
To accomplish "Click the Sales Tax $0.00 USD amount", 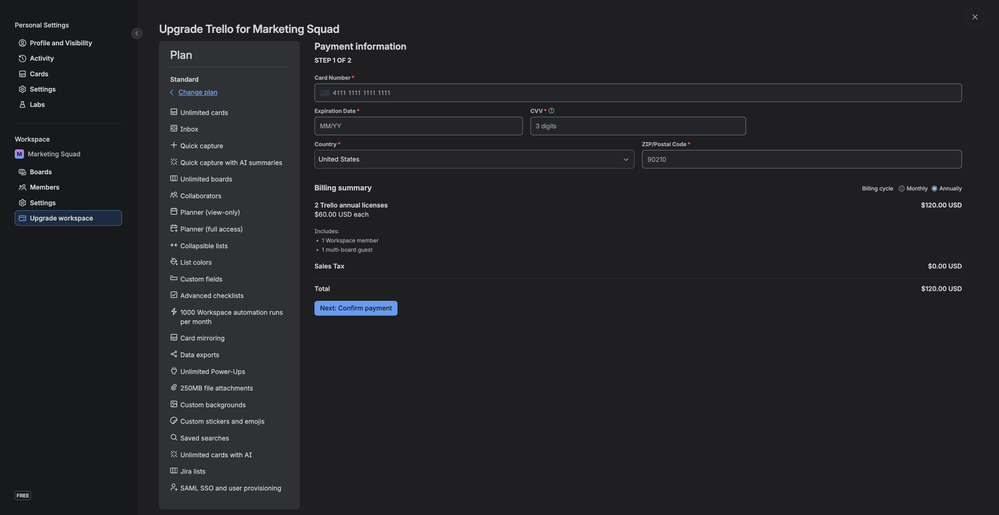I will (x=945, y=266).
